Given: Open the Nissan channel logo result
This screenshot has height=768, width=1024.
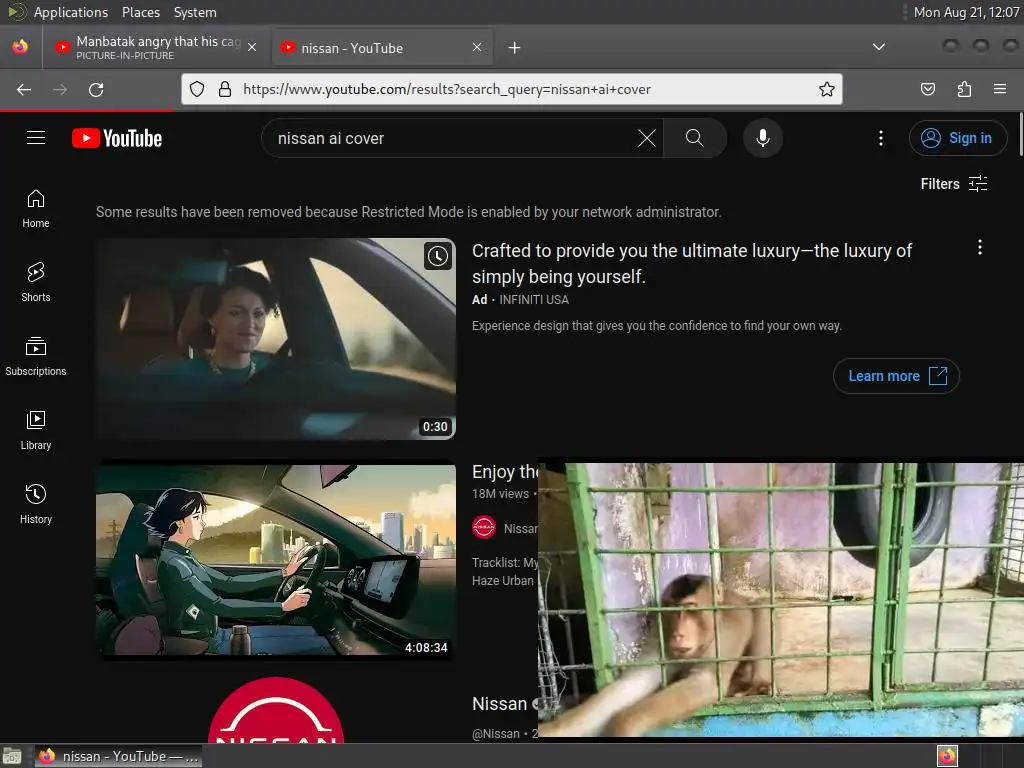Looking at the screenshot, I should (276, 709).
